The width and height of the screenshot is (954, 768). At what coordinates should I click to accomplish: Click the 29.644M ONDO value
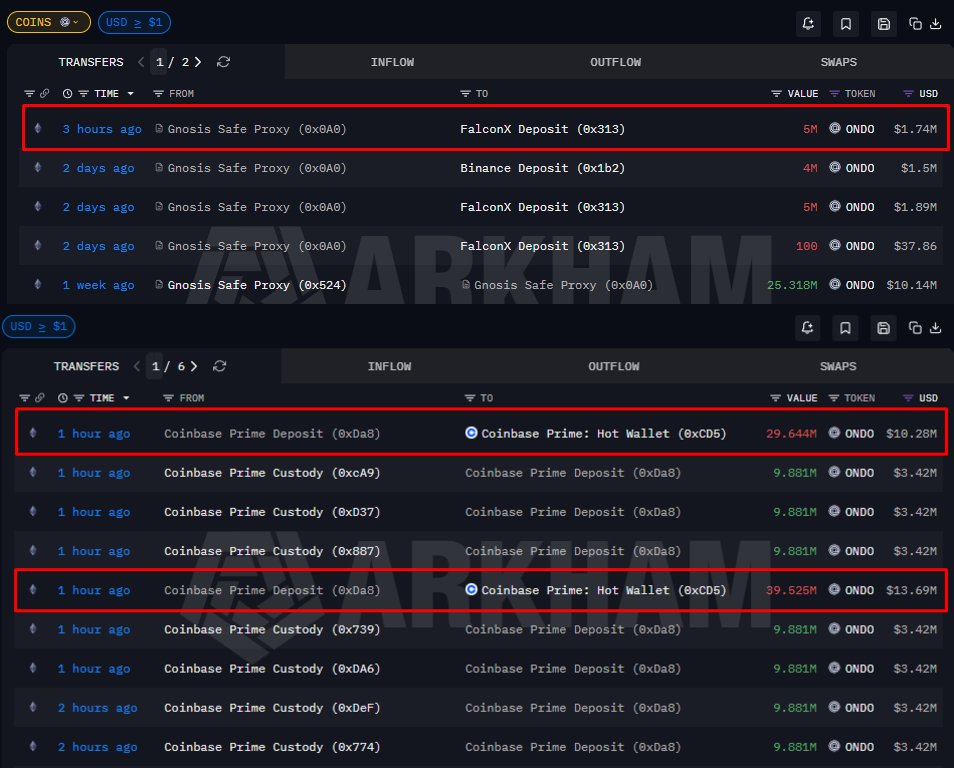point(792,433)
